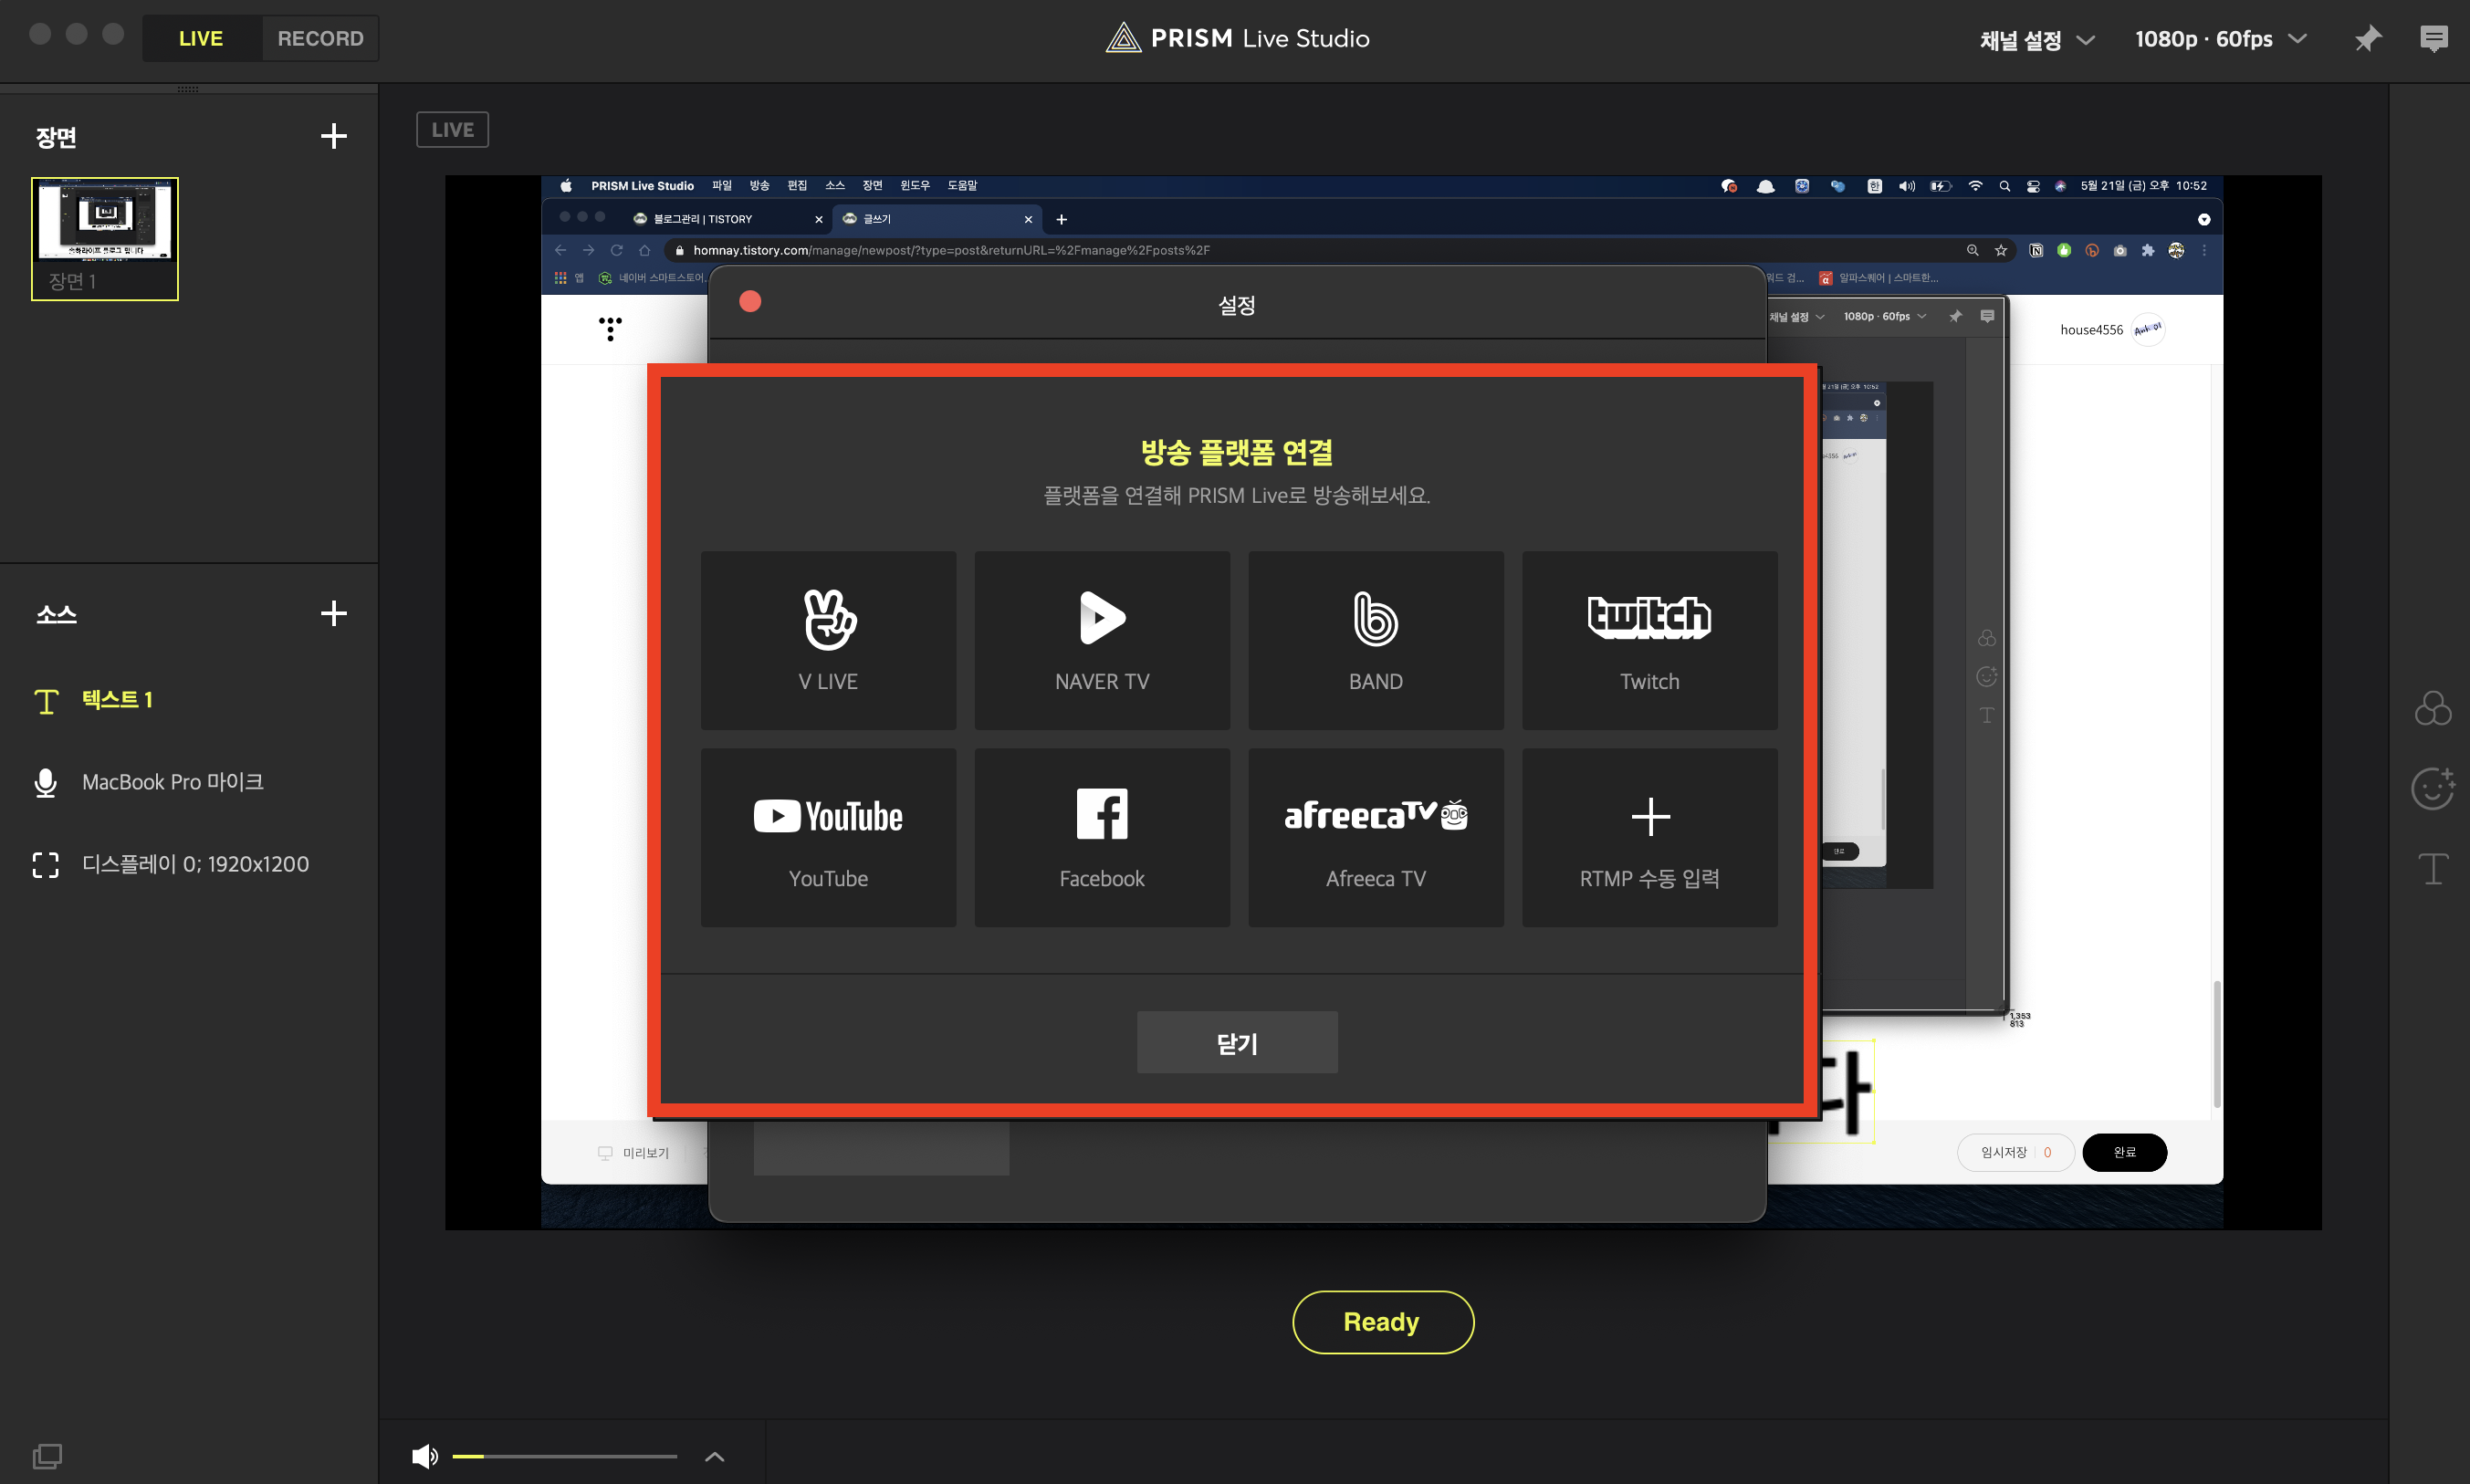Image resolution: width=2470 pixels, height=1484 pixels.
Task: Open the 윈도우 menu in the captured menu bar
Action: point(914,186)
